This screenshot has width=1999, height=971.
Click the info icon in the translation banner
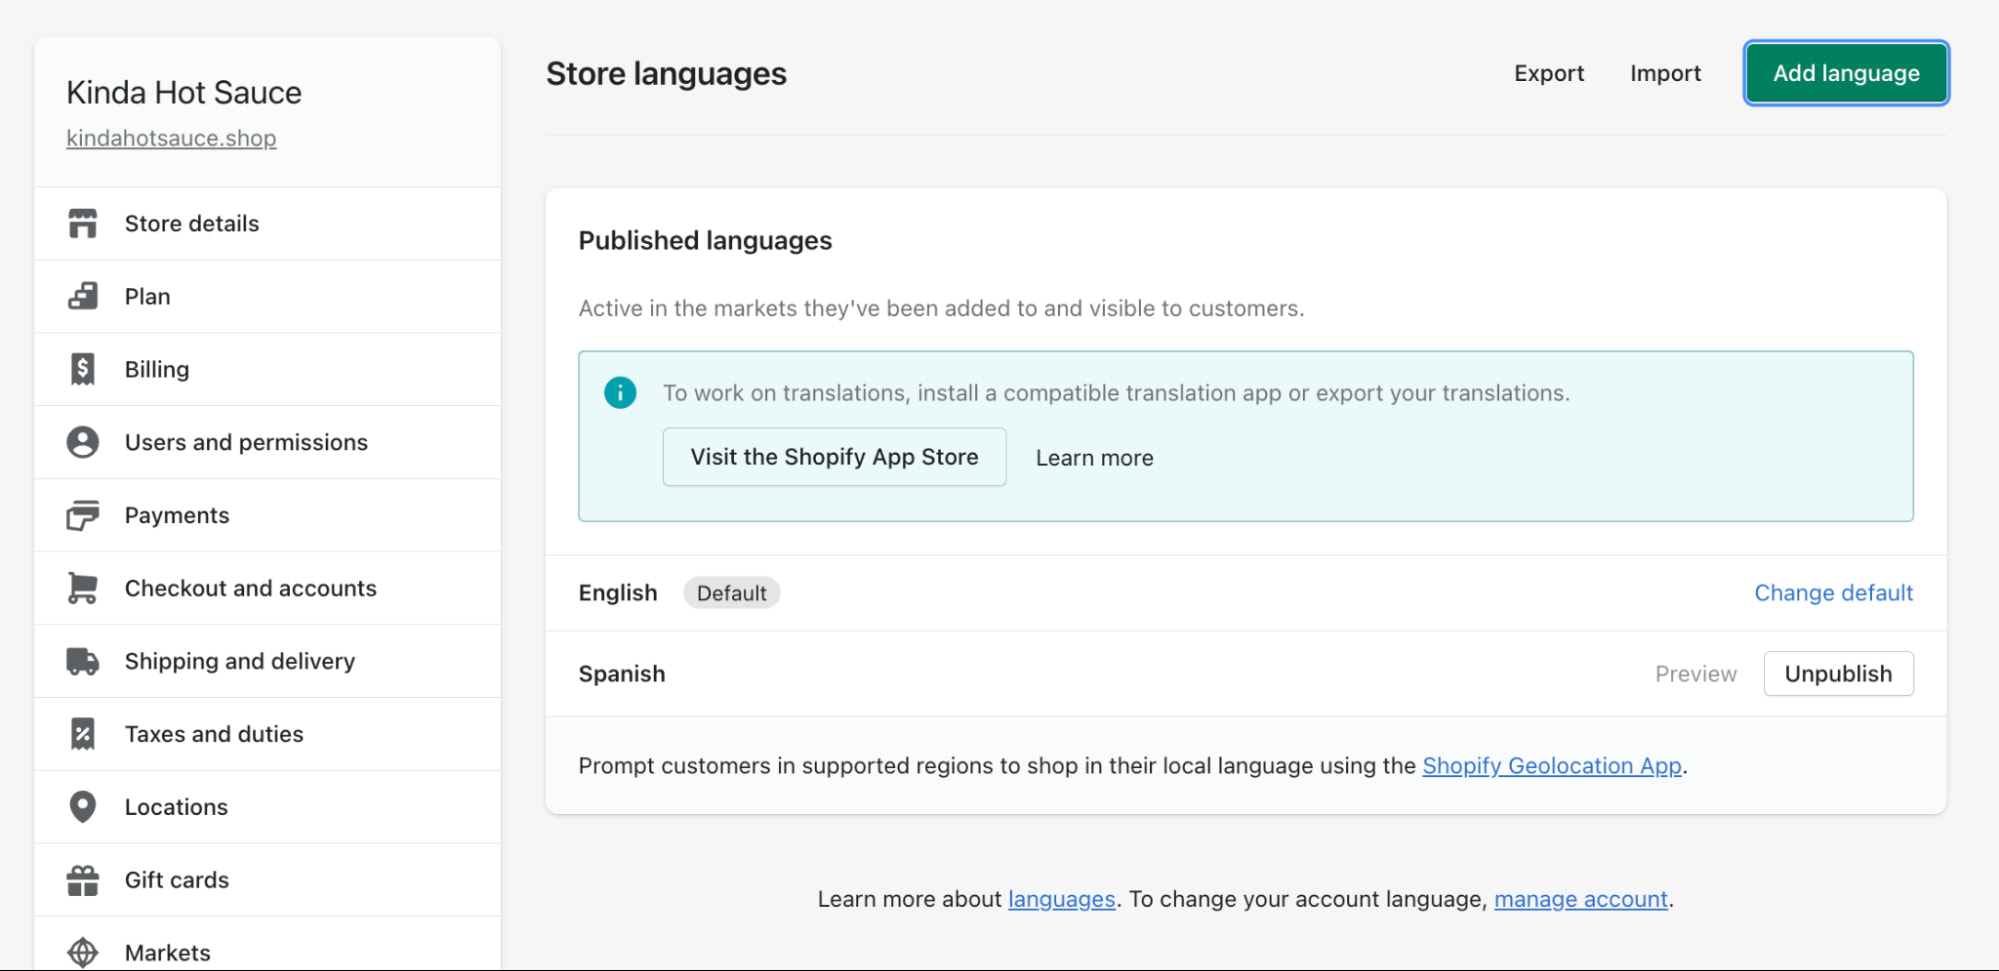[x=620, y=392]
